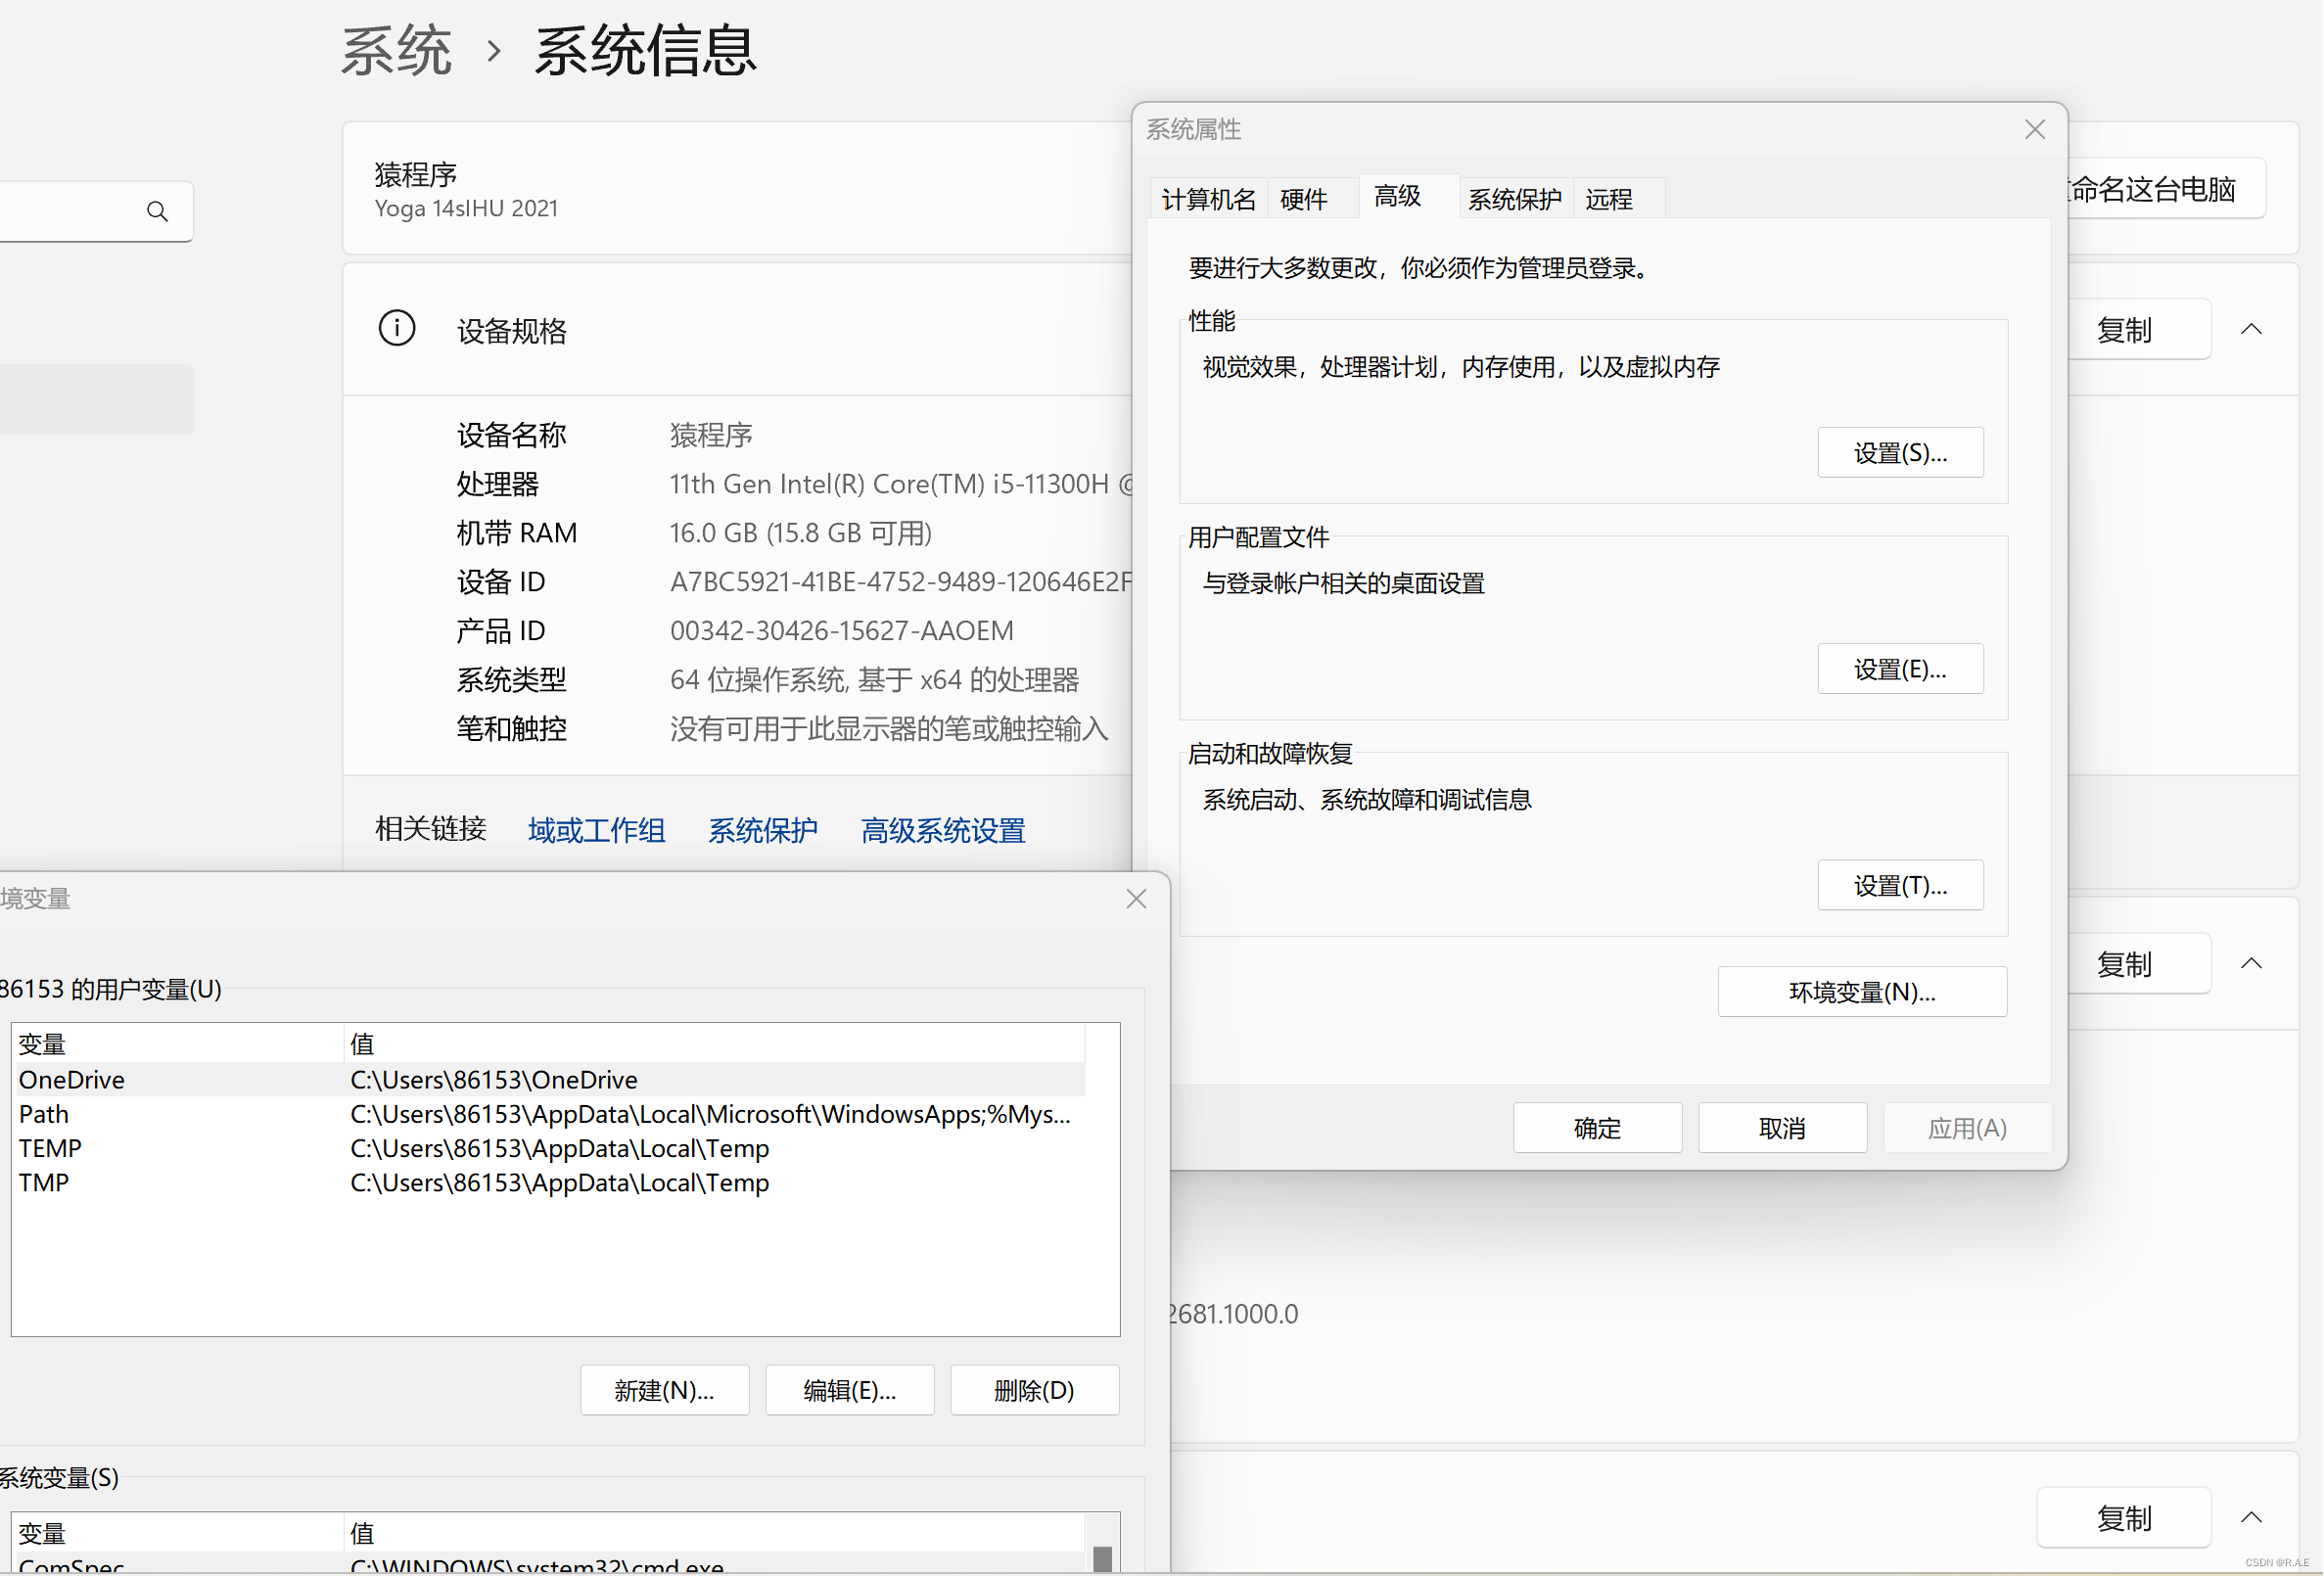Open user profiles 设置(E)... button

(x=1900, y=668)
